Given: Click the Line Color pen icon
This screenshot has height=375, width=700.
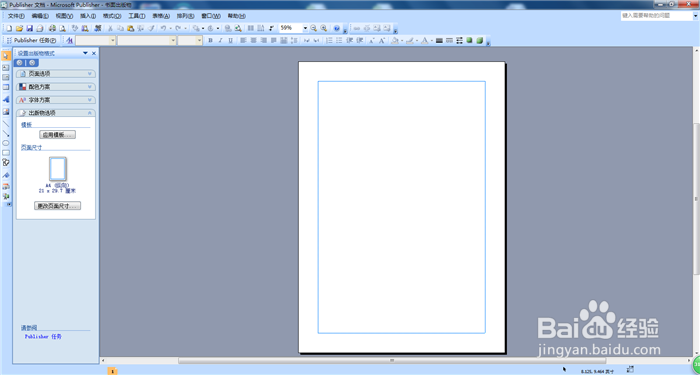Looking at the screenshot, I should point(409,41).
